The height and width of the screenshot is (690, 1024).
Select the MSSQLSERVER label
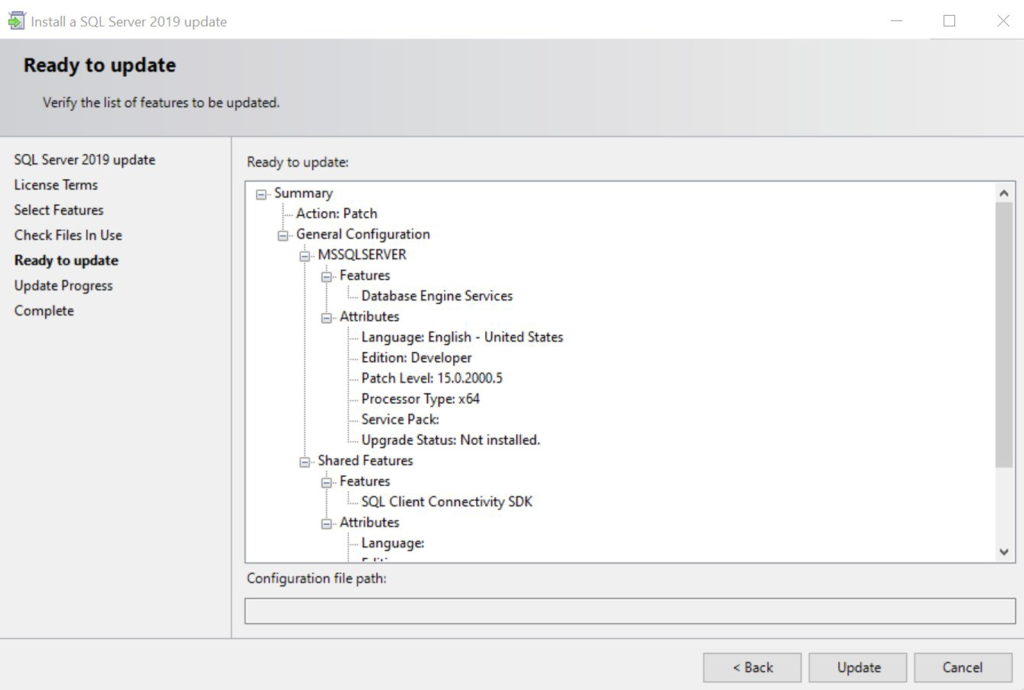coord(362,255)
